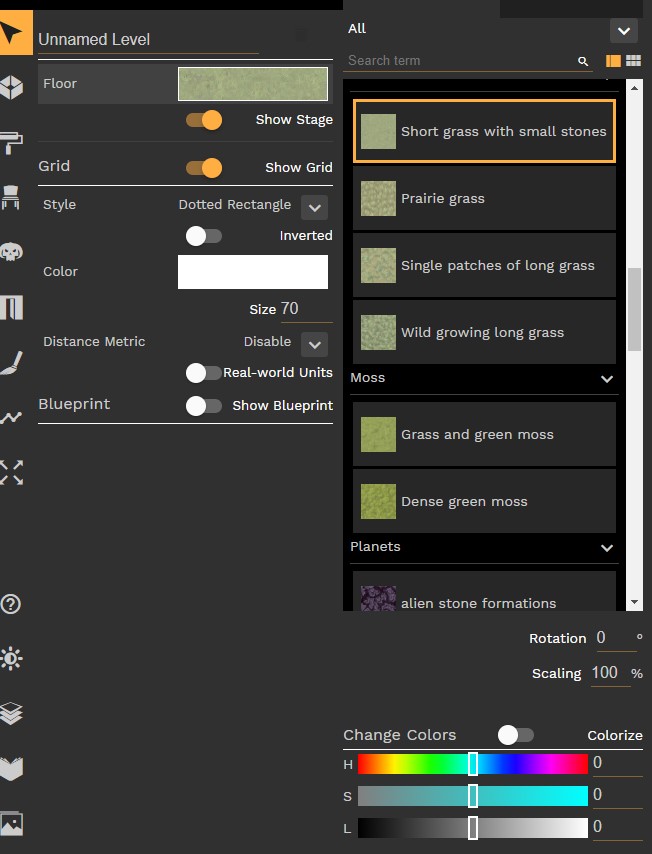Switch to grid thumbnail view
The image size is (652, 854).
click(x=633, y=61)
